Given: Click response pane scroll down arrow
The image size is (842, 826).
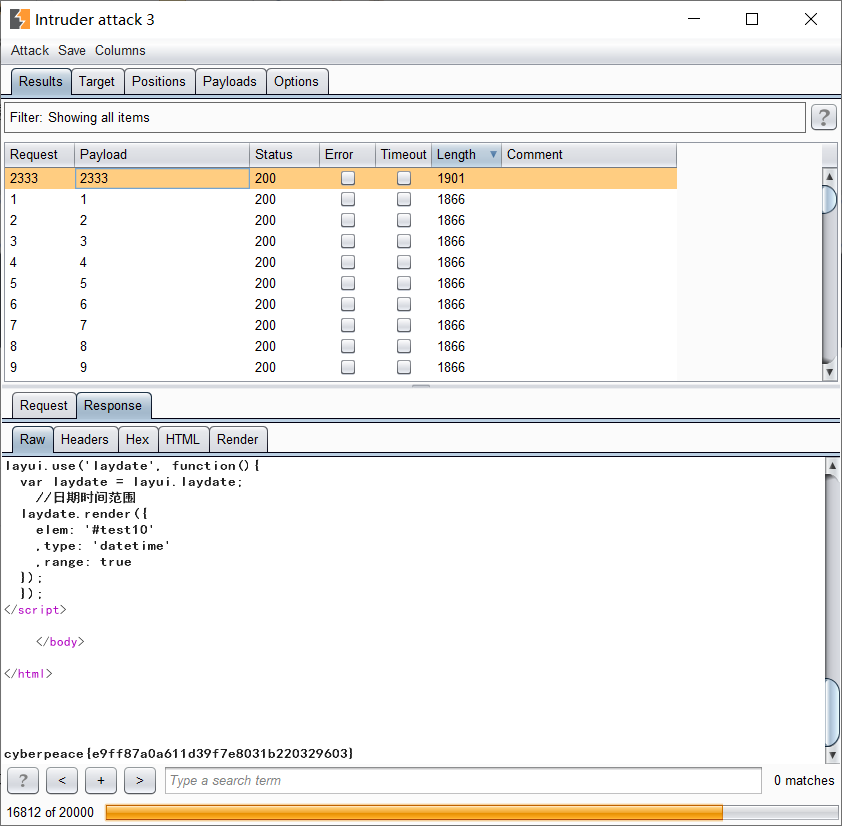Looking at the screenshot, I should point(832,755).
